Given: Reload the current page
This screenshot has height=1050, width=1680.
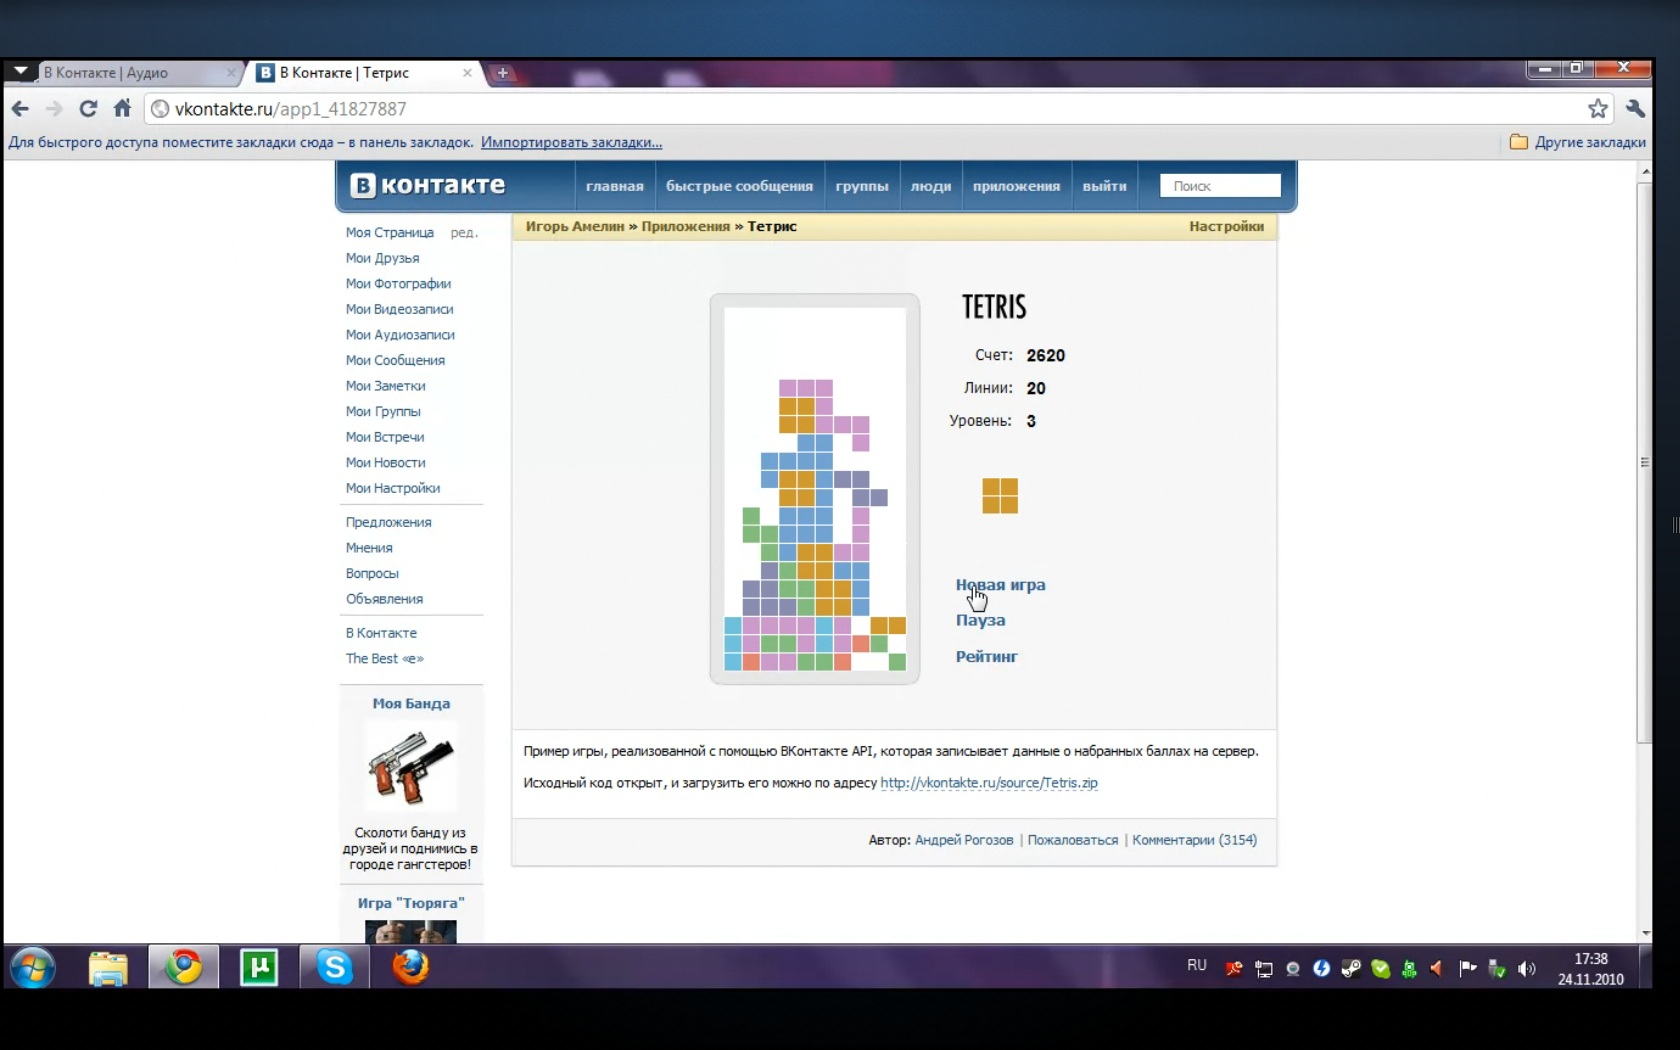Looking at the screenshot, I should click(88, 109).
